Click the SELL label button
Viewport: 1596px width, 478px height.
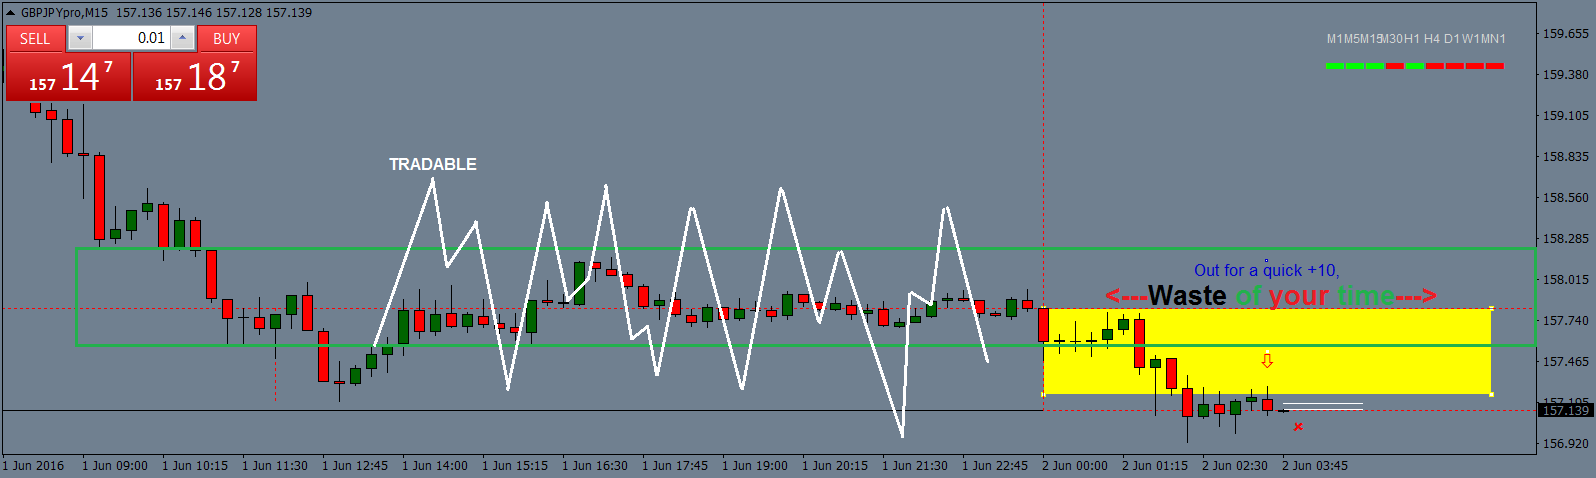(35, 38)
